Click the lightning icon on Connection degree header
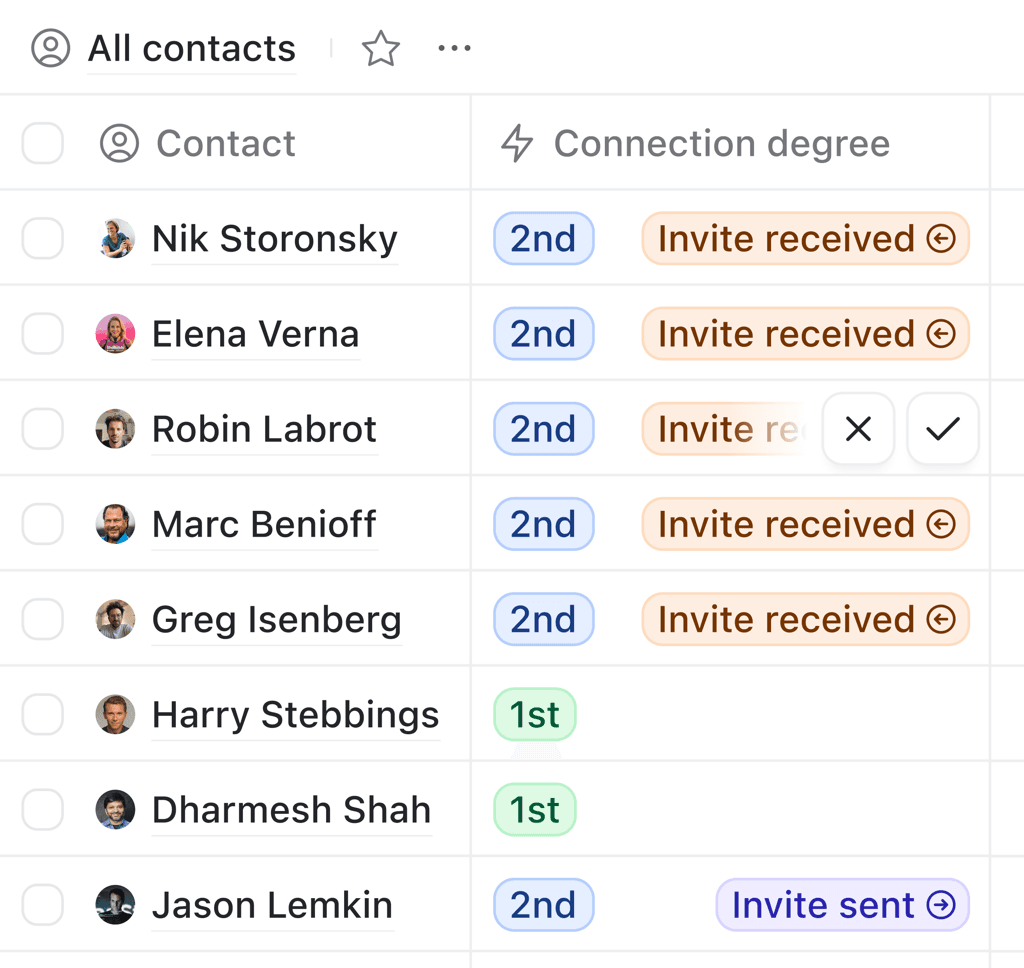The image size is (1024, 968). click(x=516, y=143)
